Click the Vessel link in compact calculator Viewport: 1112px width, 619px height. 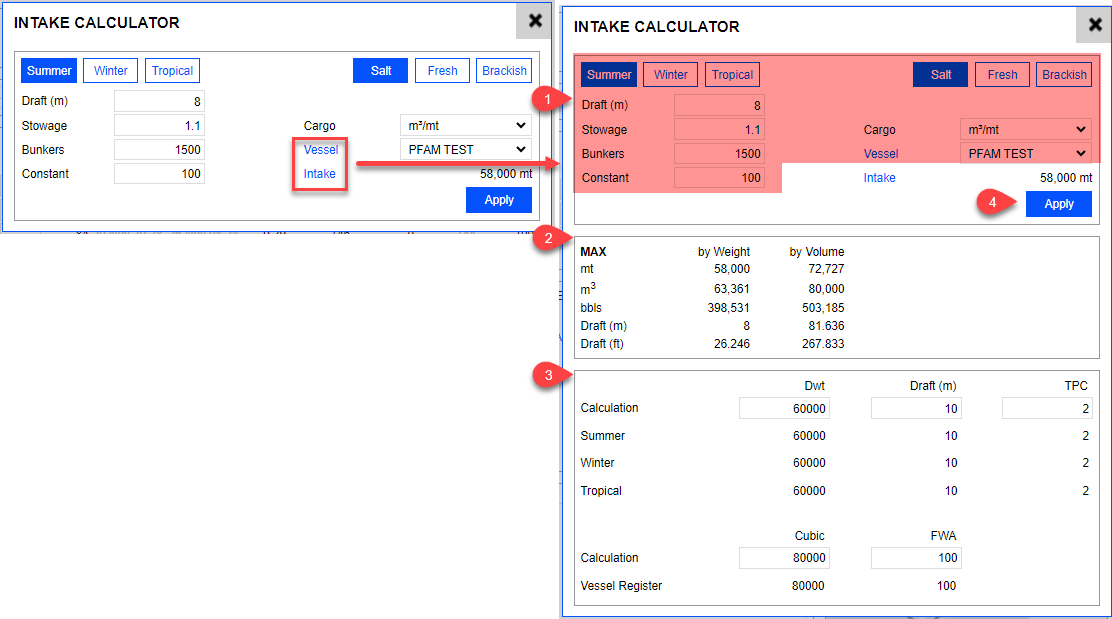(x=321, y=150)
